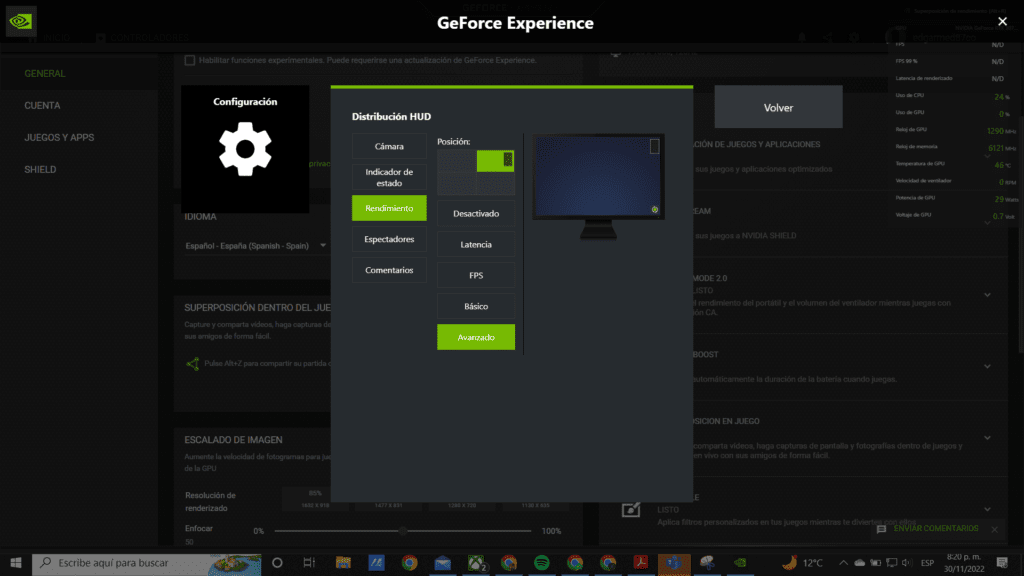Click the ESP input language indicator
This screenshot has width=1024, height=576.
coord(927,563)
